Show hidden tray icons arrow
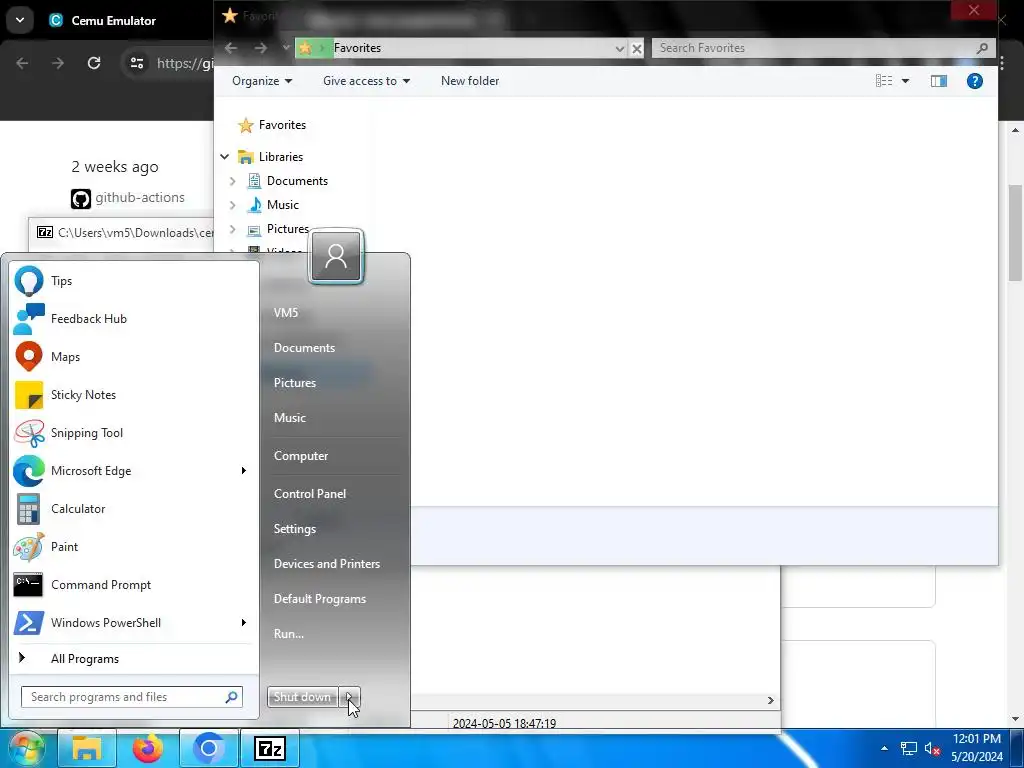The width and height of the screenshot is (1024, 768). click(x=884, y=748)
